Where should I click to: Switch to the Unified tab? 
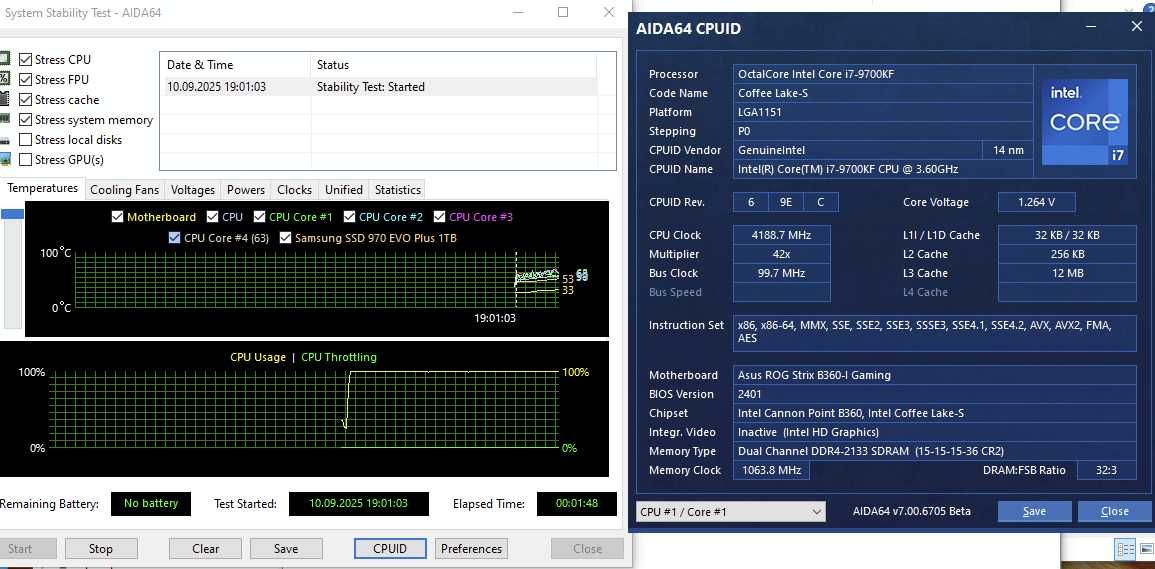pyautogui.click(x=344, y=189)
